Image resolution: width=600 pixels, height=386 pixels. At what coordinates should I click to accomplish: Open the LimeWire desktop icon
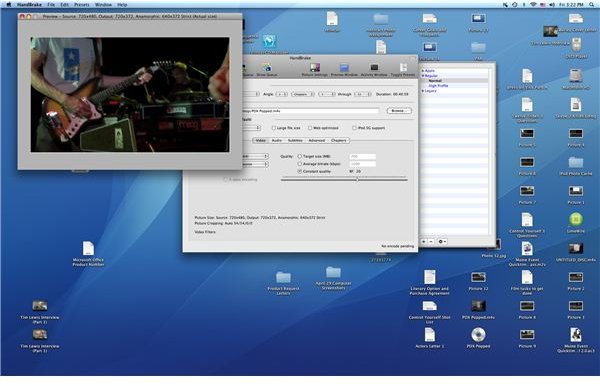coord(576,223)
